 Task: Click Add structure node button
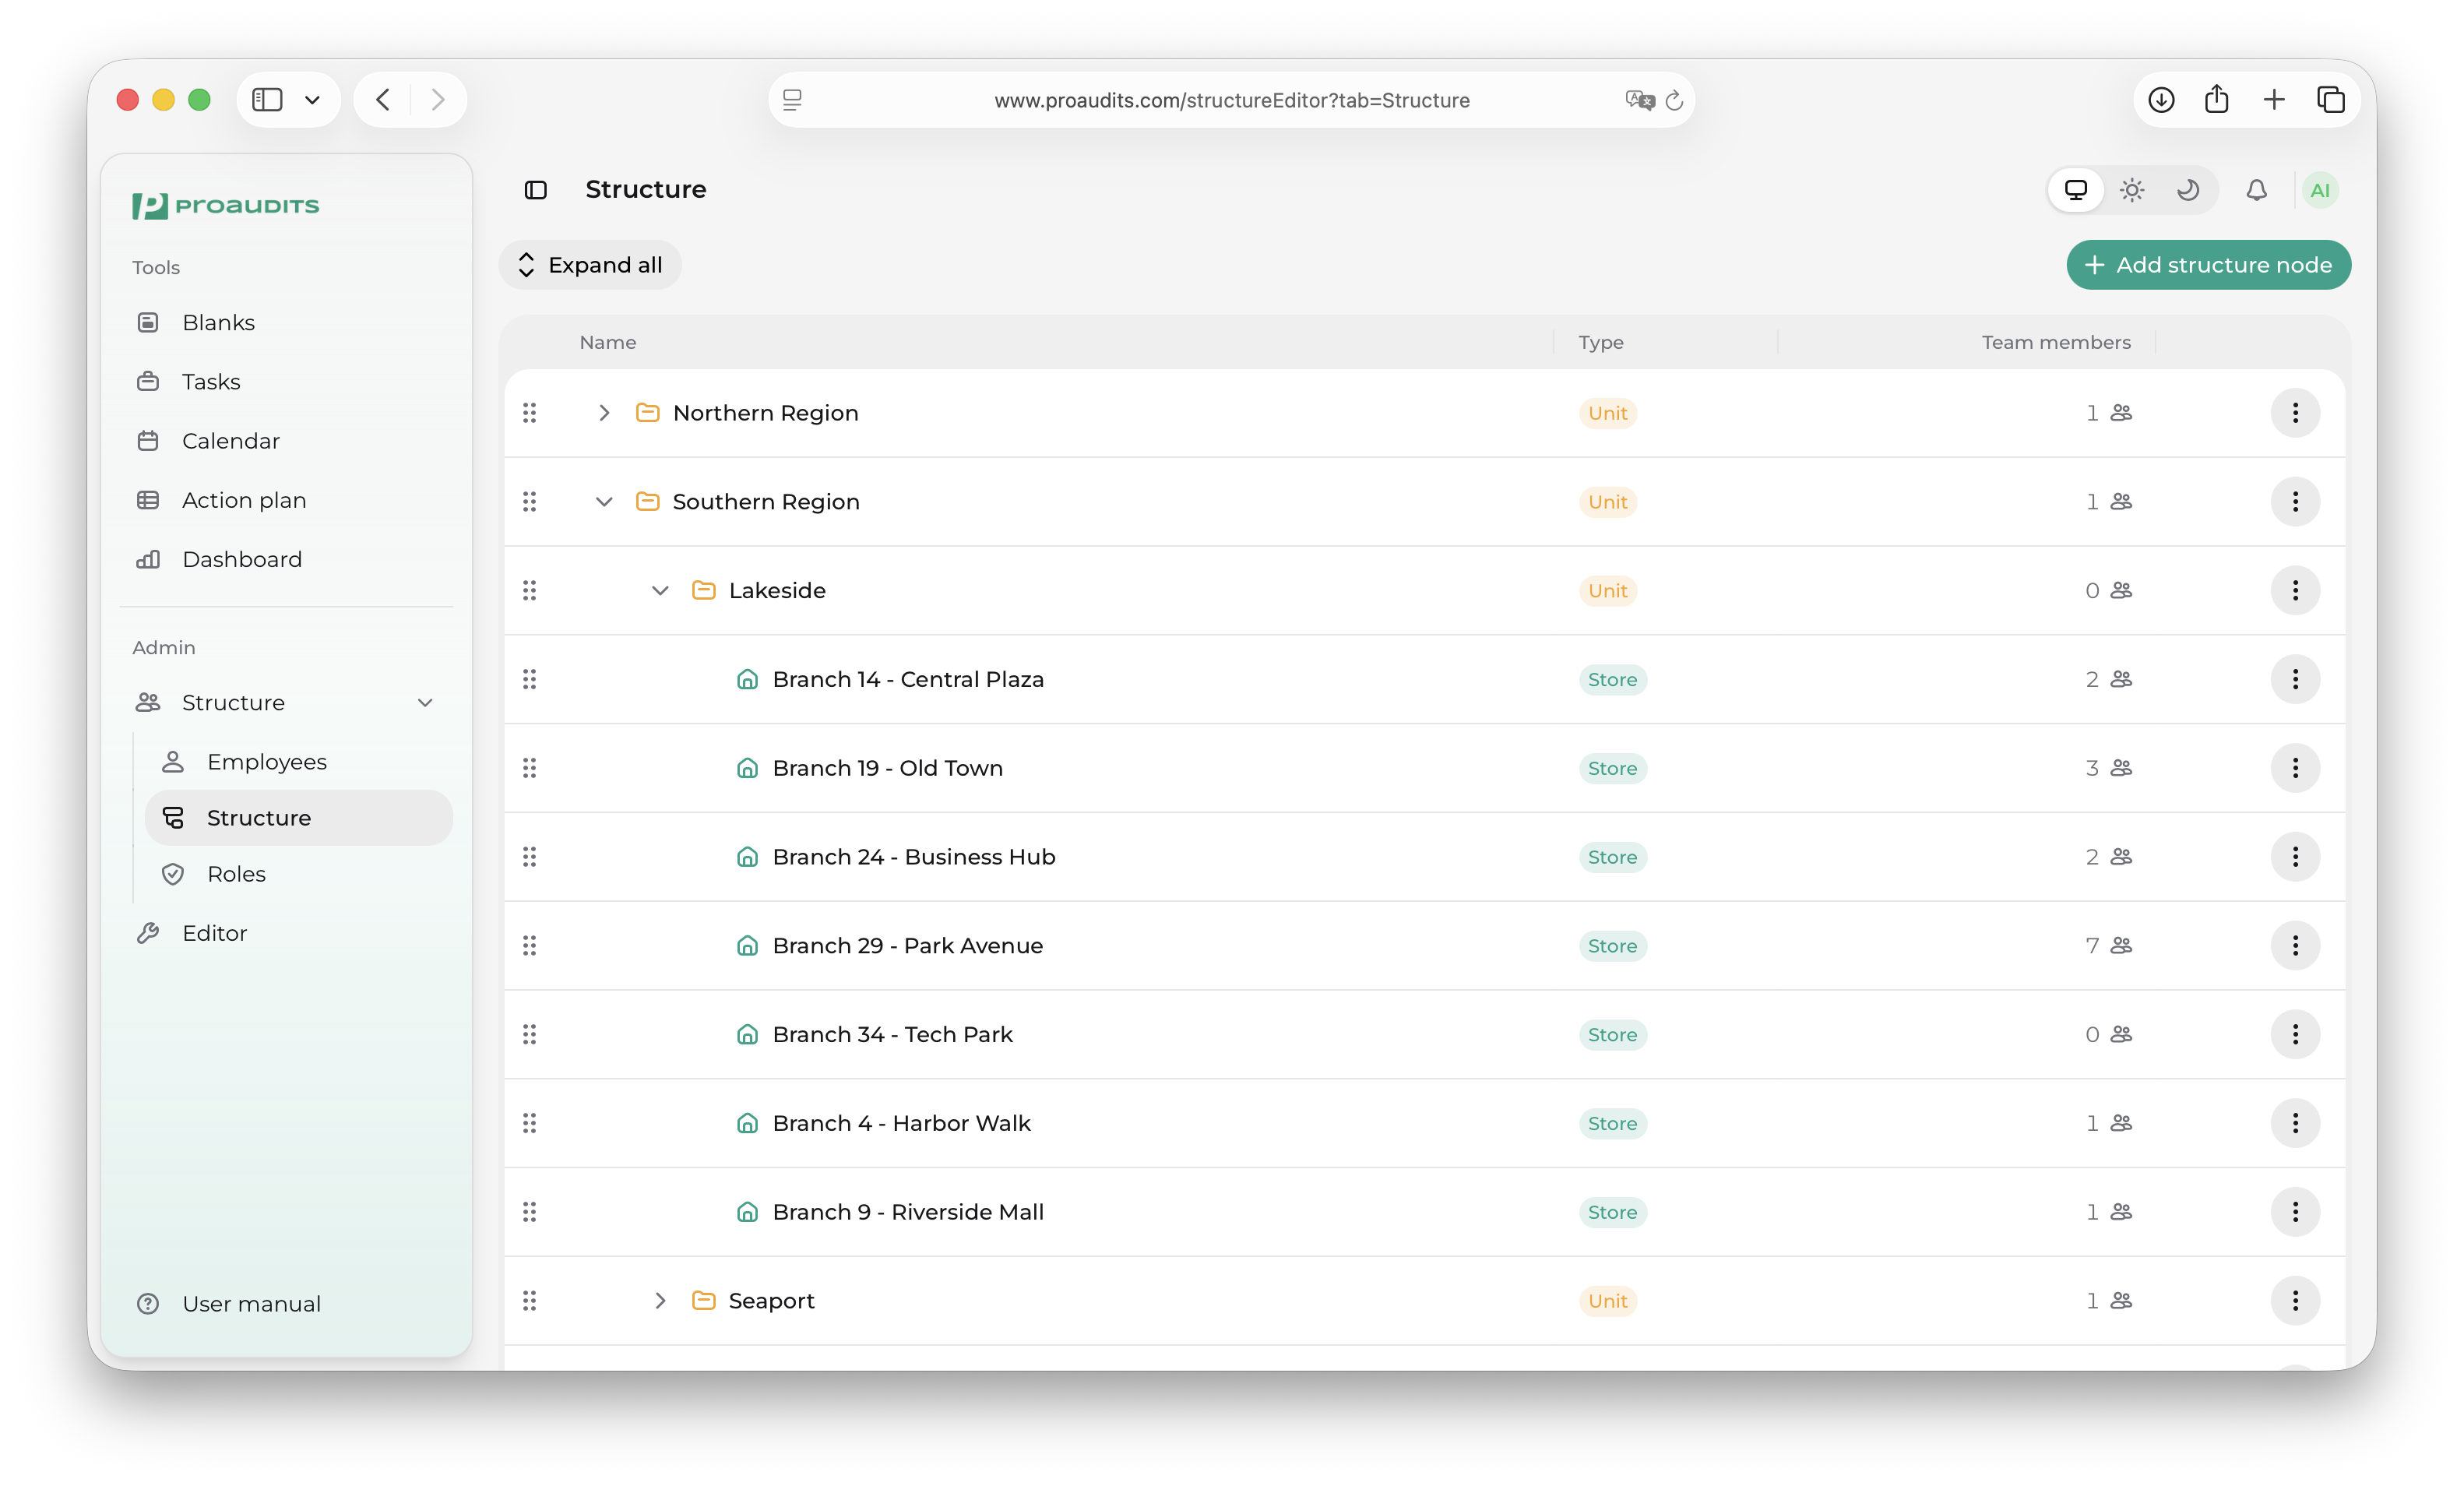click(2208, 265)
